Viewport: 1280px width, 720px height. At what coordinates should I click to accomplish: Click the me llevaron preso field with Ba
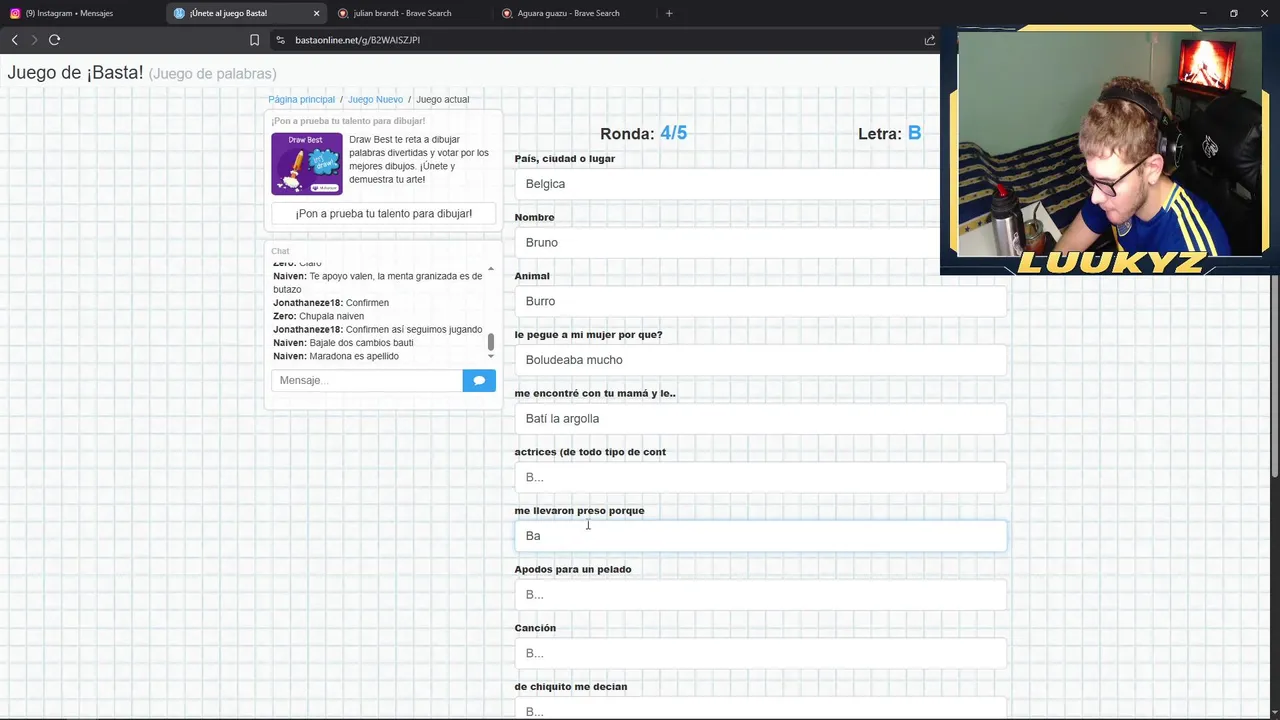coord(760,536)
